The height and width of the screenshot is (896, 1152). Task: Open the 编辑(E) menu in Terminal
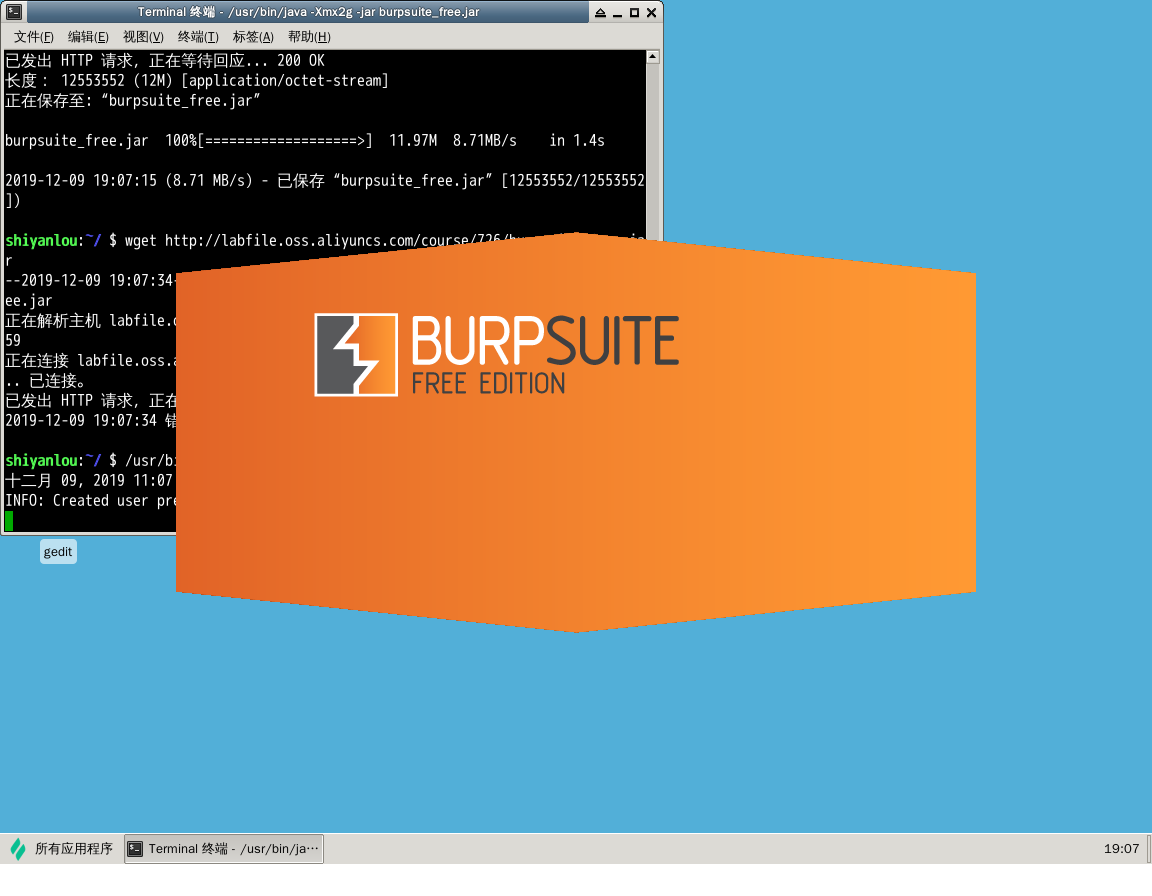(x=88, y=37)
